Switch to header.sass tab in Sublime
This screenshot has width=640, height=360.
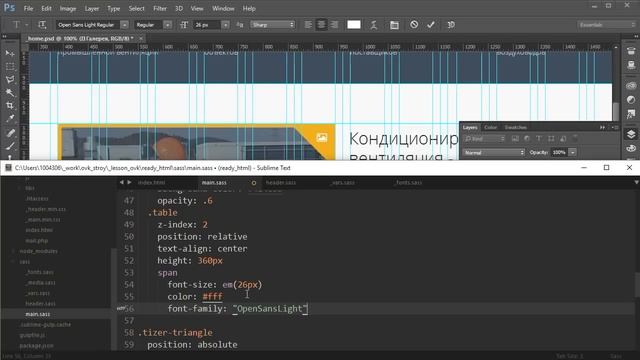pyautogui.click(x=281, y=182)
